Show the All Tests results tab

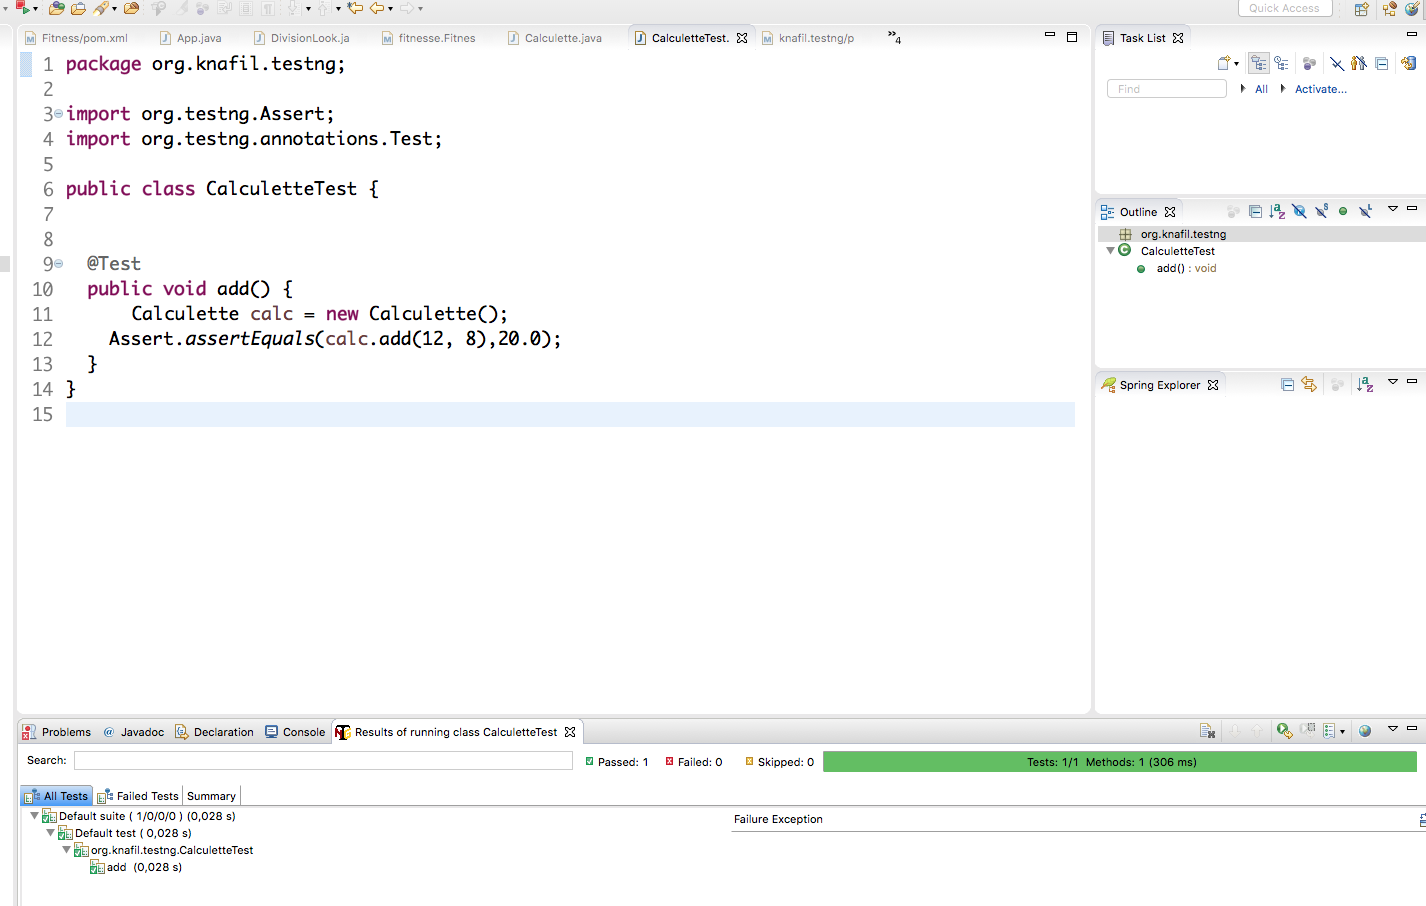tap(57, 796)
